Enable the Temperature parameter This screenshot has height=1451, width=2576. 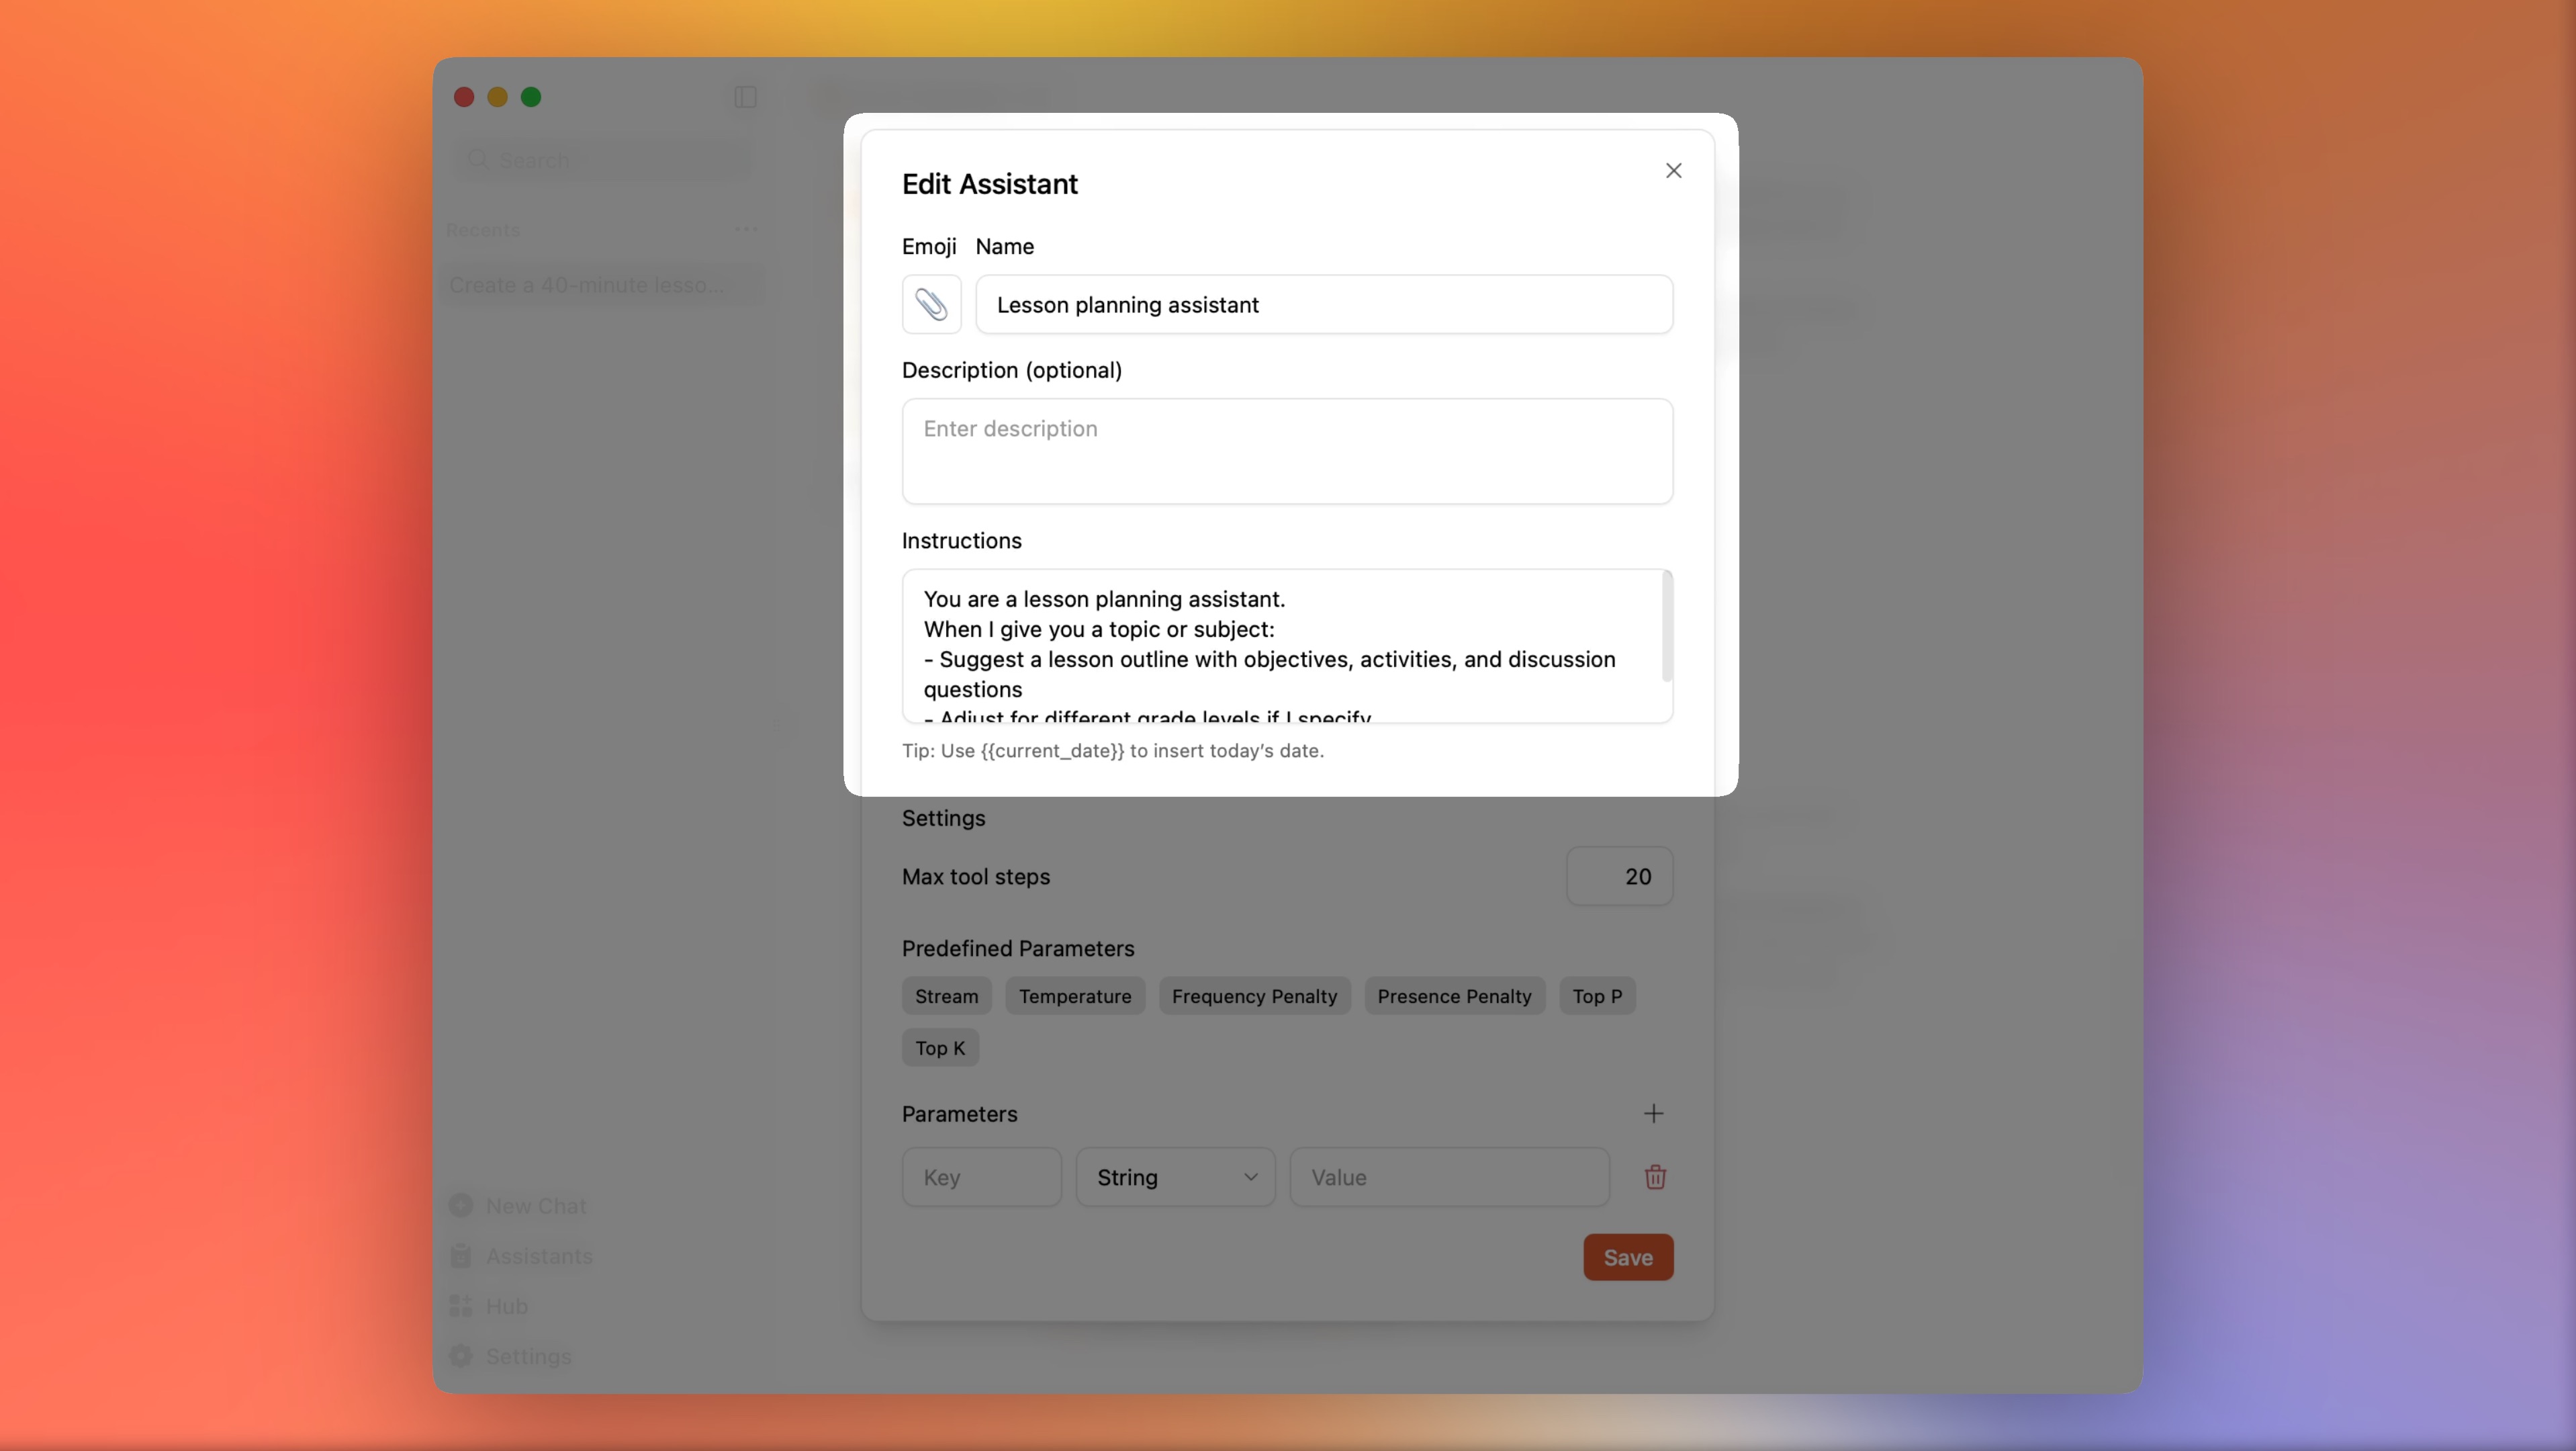point(1075,995)
